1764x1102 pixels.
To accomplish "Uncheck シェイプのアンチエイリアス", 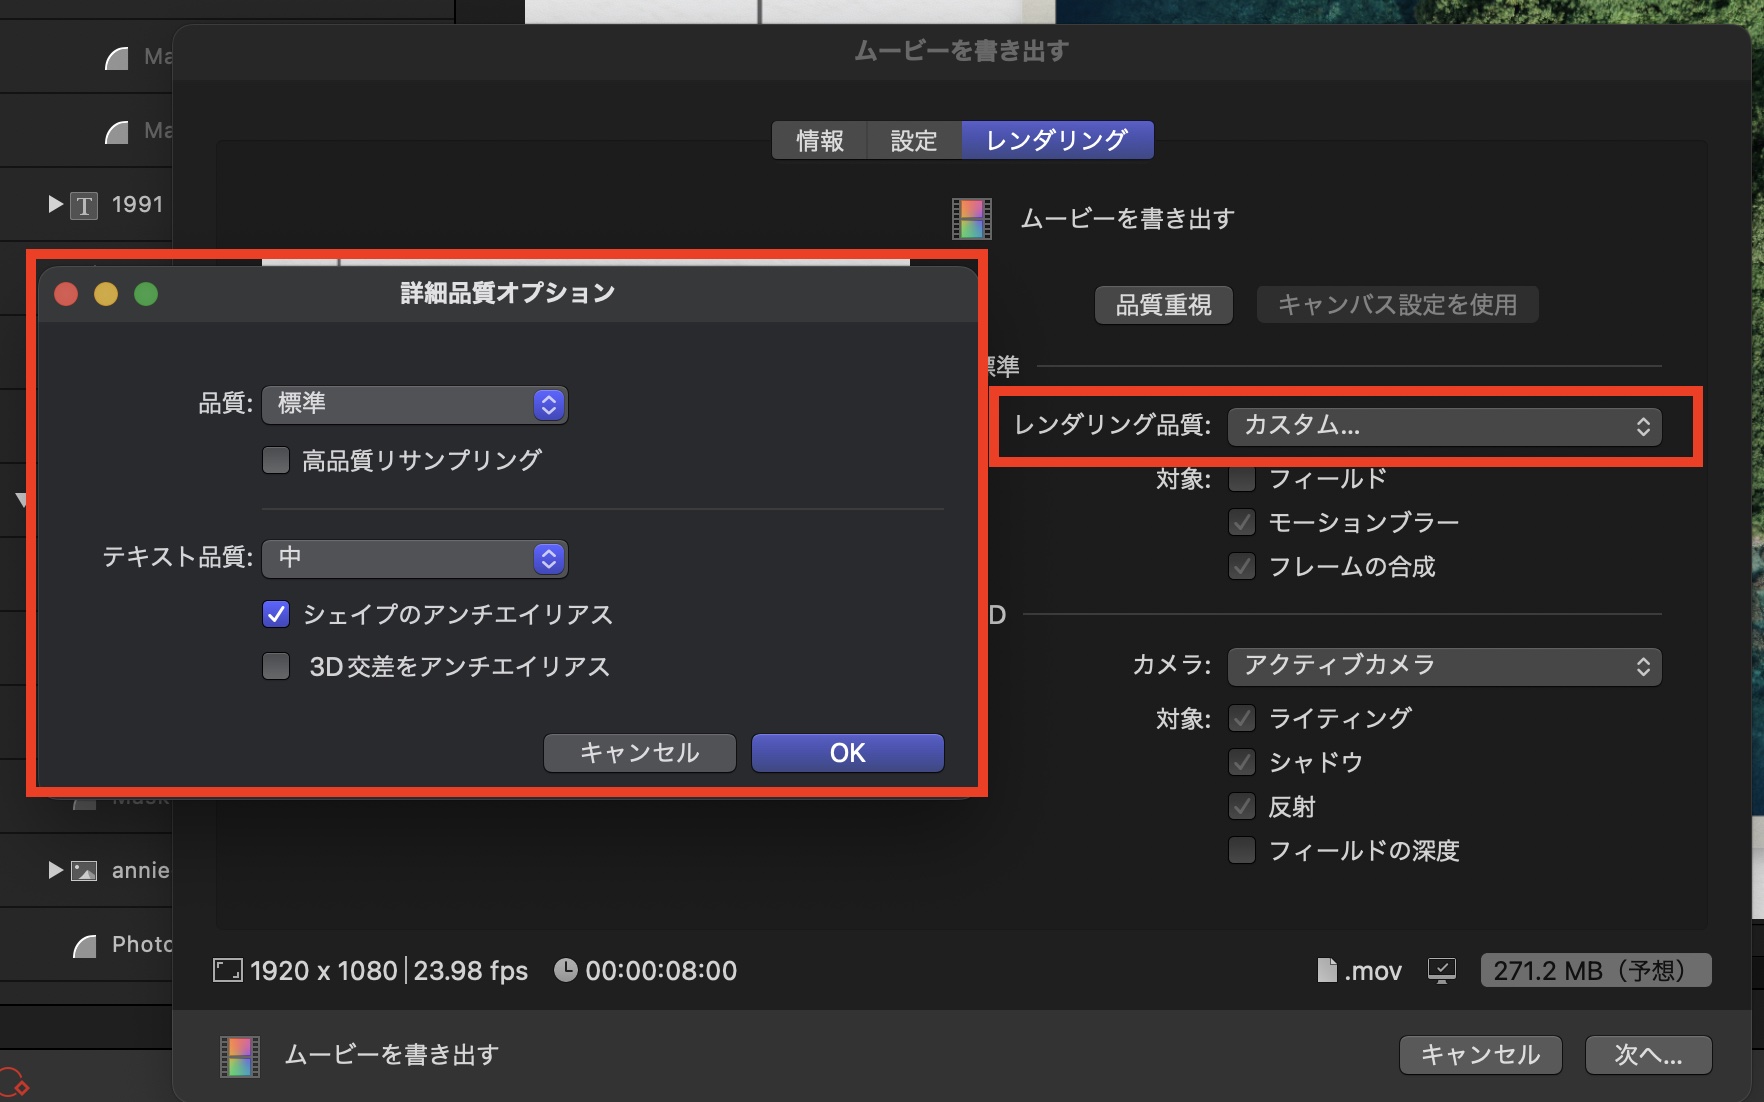I will [276, 614].
